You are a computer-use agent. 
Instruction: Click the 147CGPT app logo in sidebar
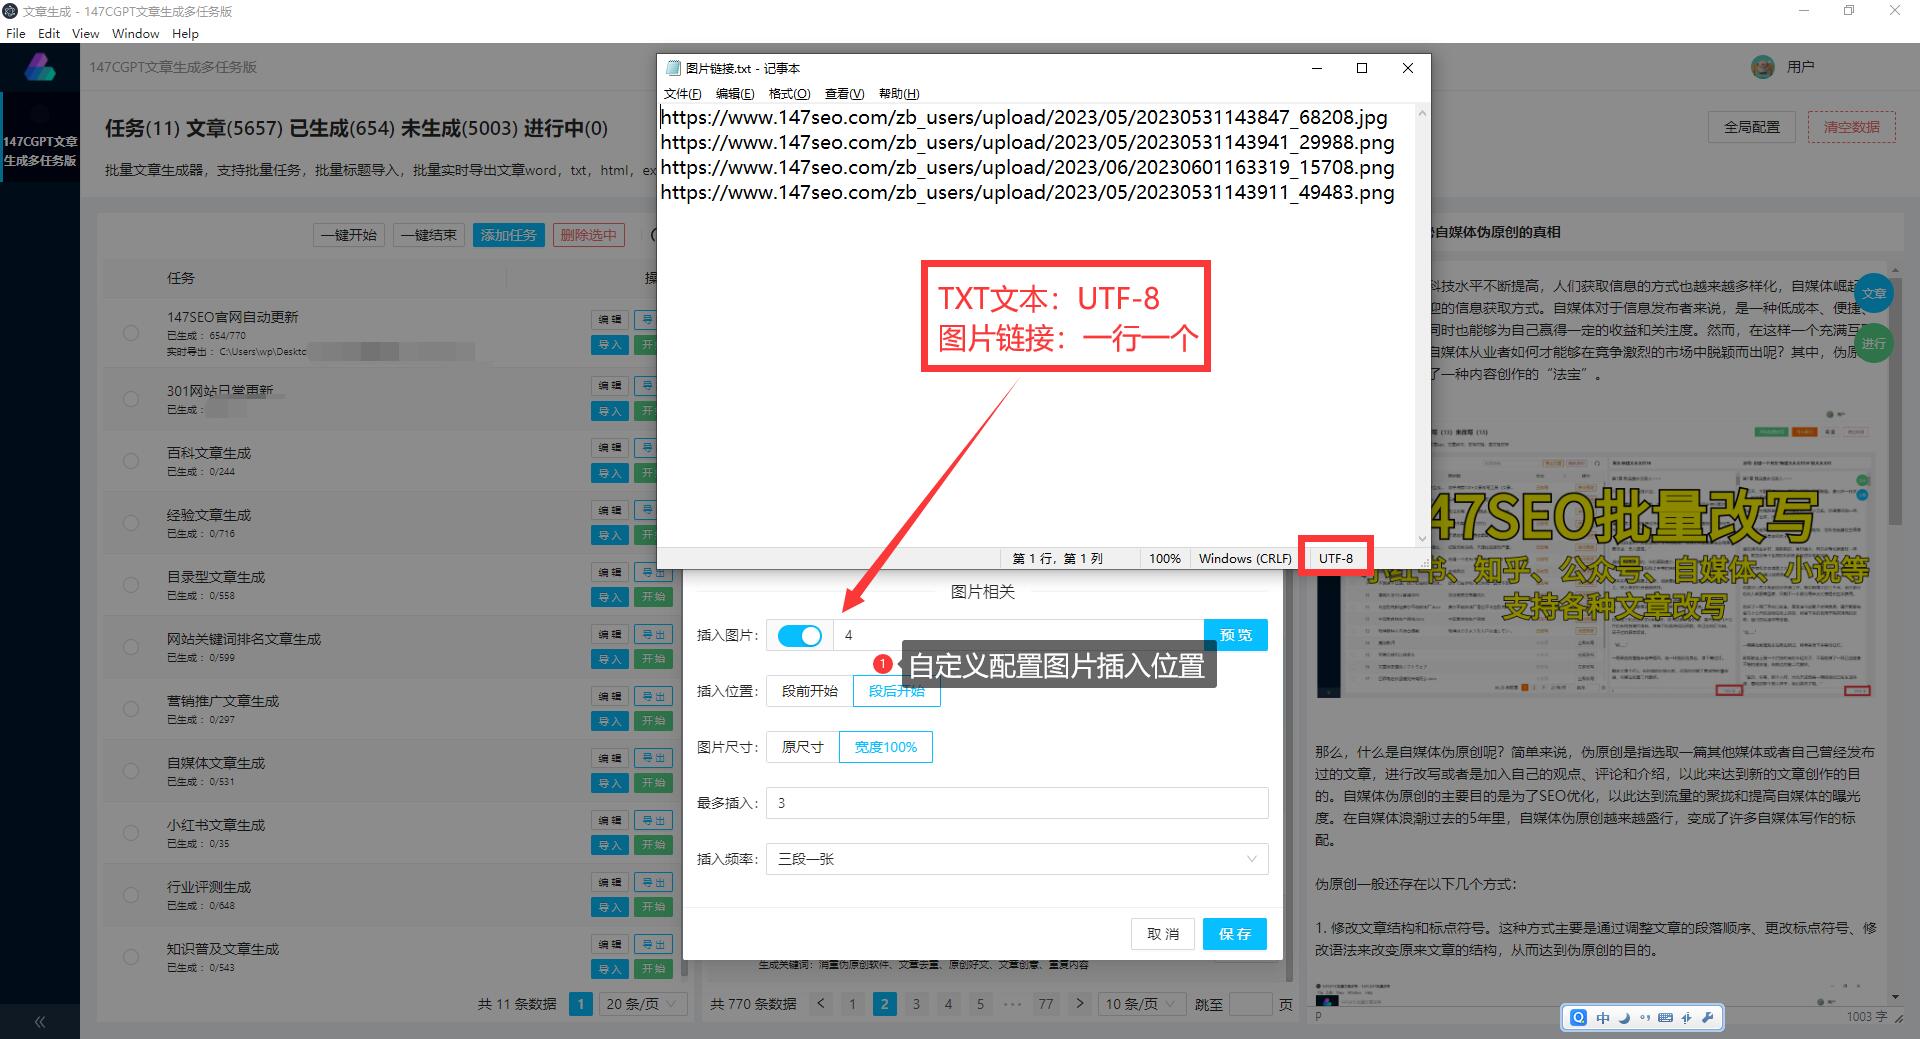tap(40, 67)
